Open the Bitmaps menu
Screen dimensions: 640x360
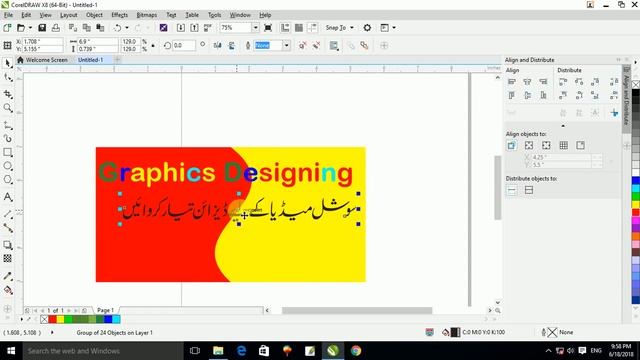[147, 15]
